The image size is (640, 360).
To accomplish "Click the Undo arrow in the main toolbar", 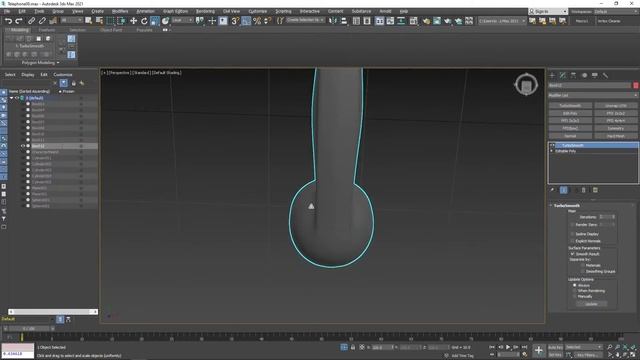I will click(x=8, y=21).
